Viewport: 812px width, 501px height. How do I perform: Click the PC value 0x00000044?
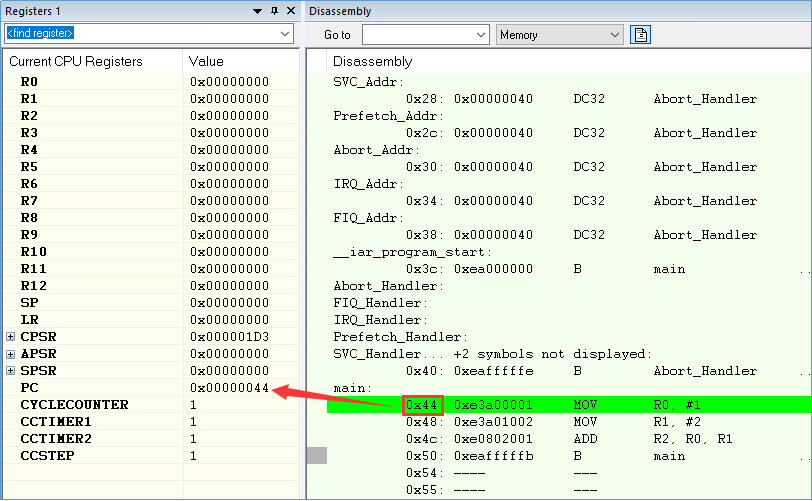click(229, 388)
